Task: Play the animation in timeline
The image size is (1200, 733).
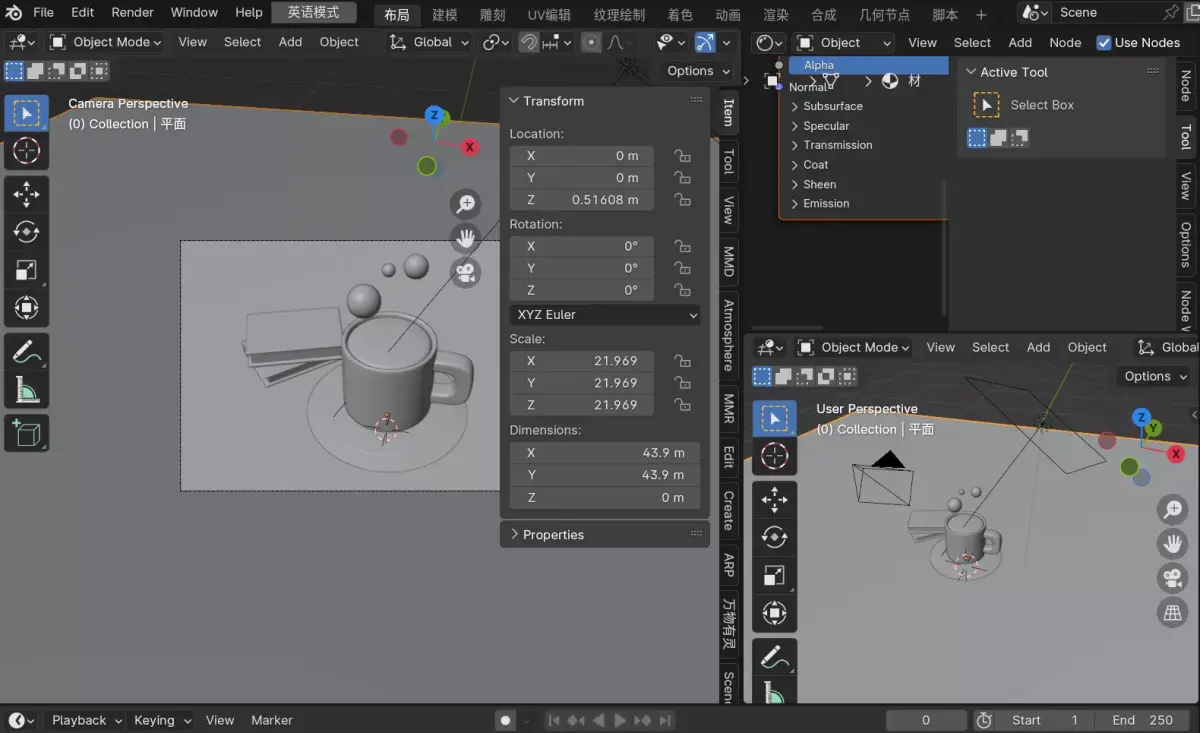Action: pyautogui.click(x=620, y=720)
